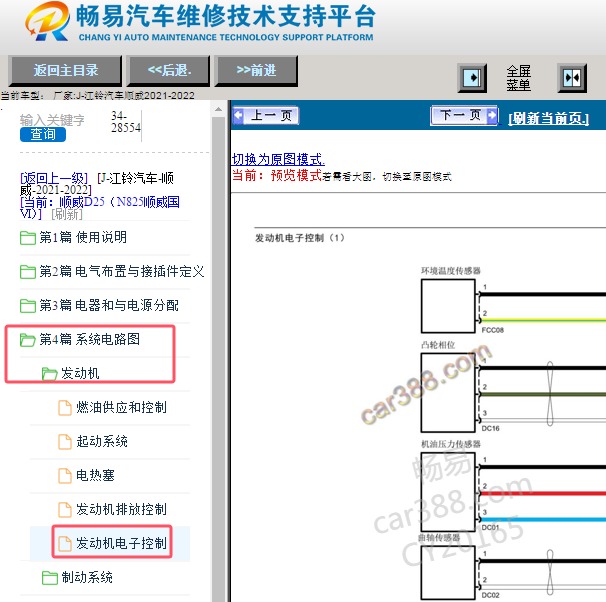The height and width of the screenshot is (602, 606).
Task: Click 机油压力传感器 component box in diagram
Action: pos(448,491)
